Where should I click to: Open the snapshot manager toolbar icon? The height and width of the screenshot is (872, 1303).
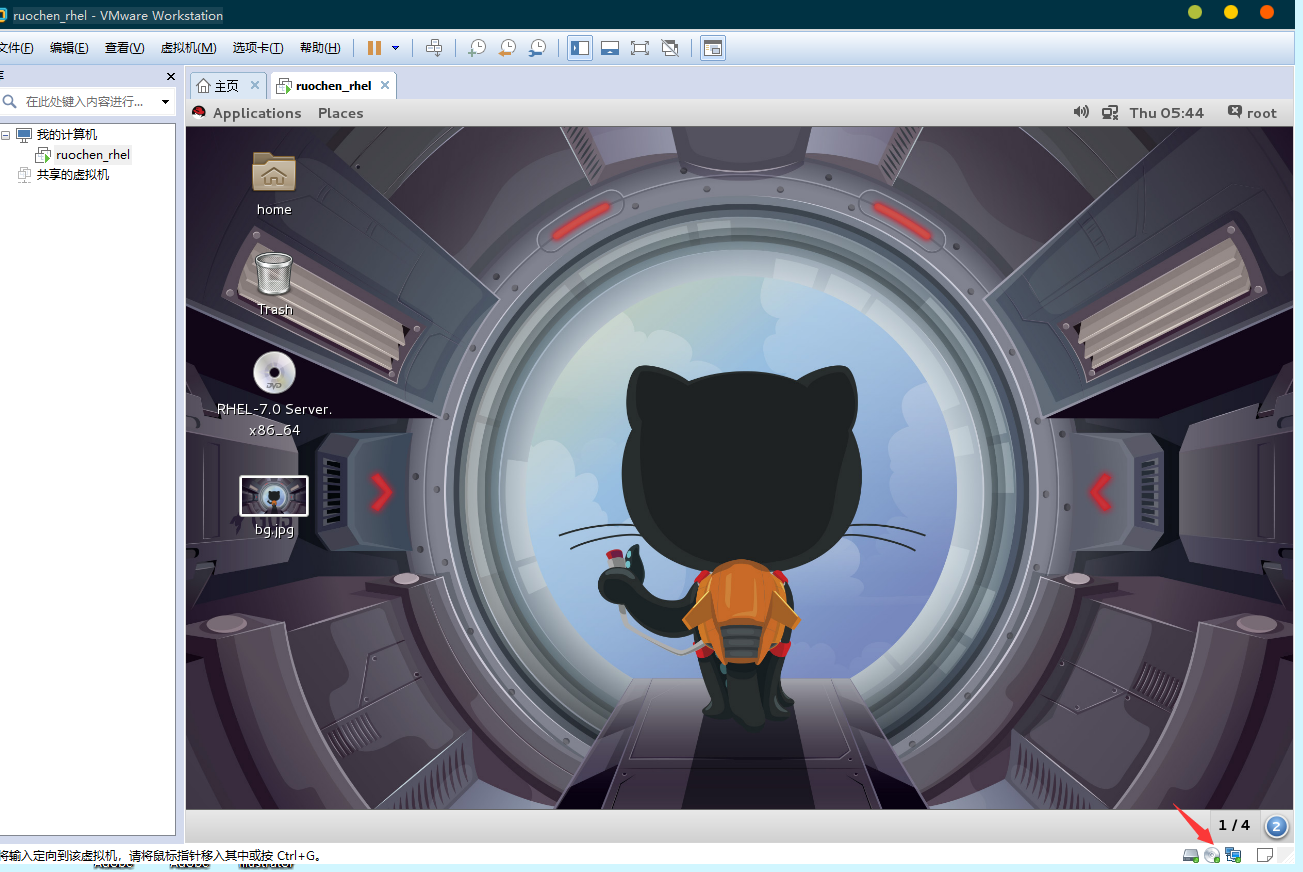click(x=538, y=48)
